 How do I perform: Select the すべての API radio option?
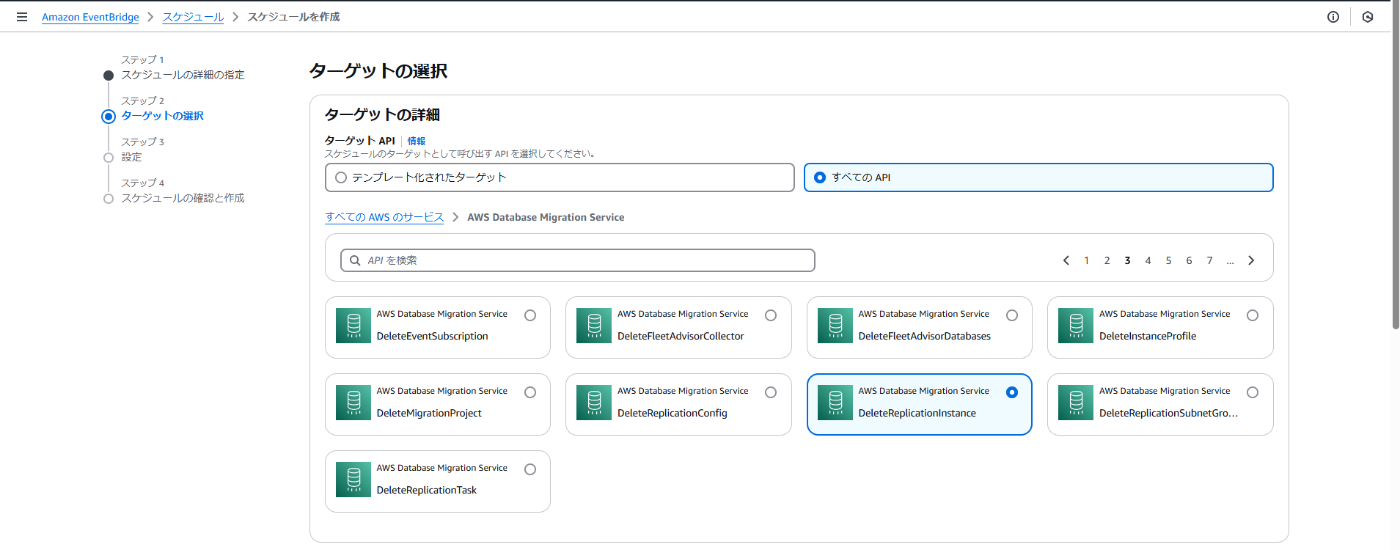820,177
